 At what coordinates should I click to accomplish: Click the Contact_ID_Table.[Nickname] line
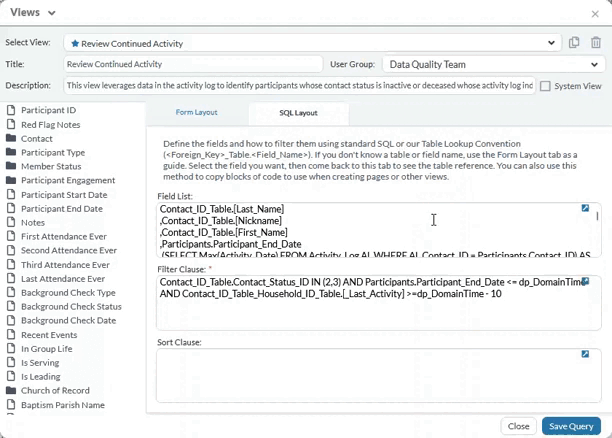coord(221,221)
